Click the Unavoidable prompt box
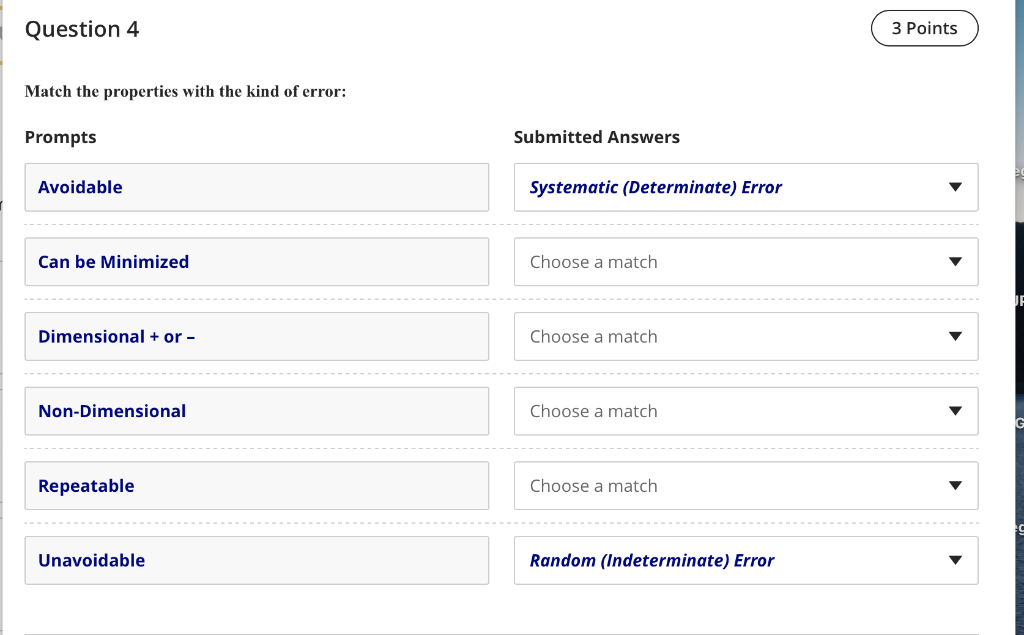Screen dimensions: 1024x635 click(256, 560)
